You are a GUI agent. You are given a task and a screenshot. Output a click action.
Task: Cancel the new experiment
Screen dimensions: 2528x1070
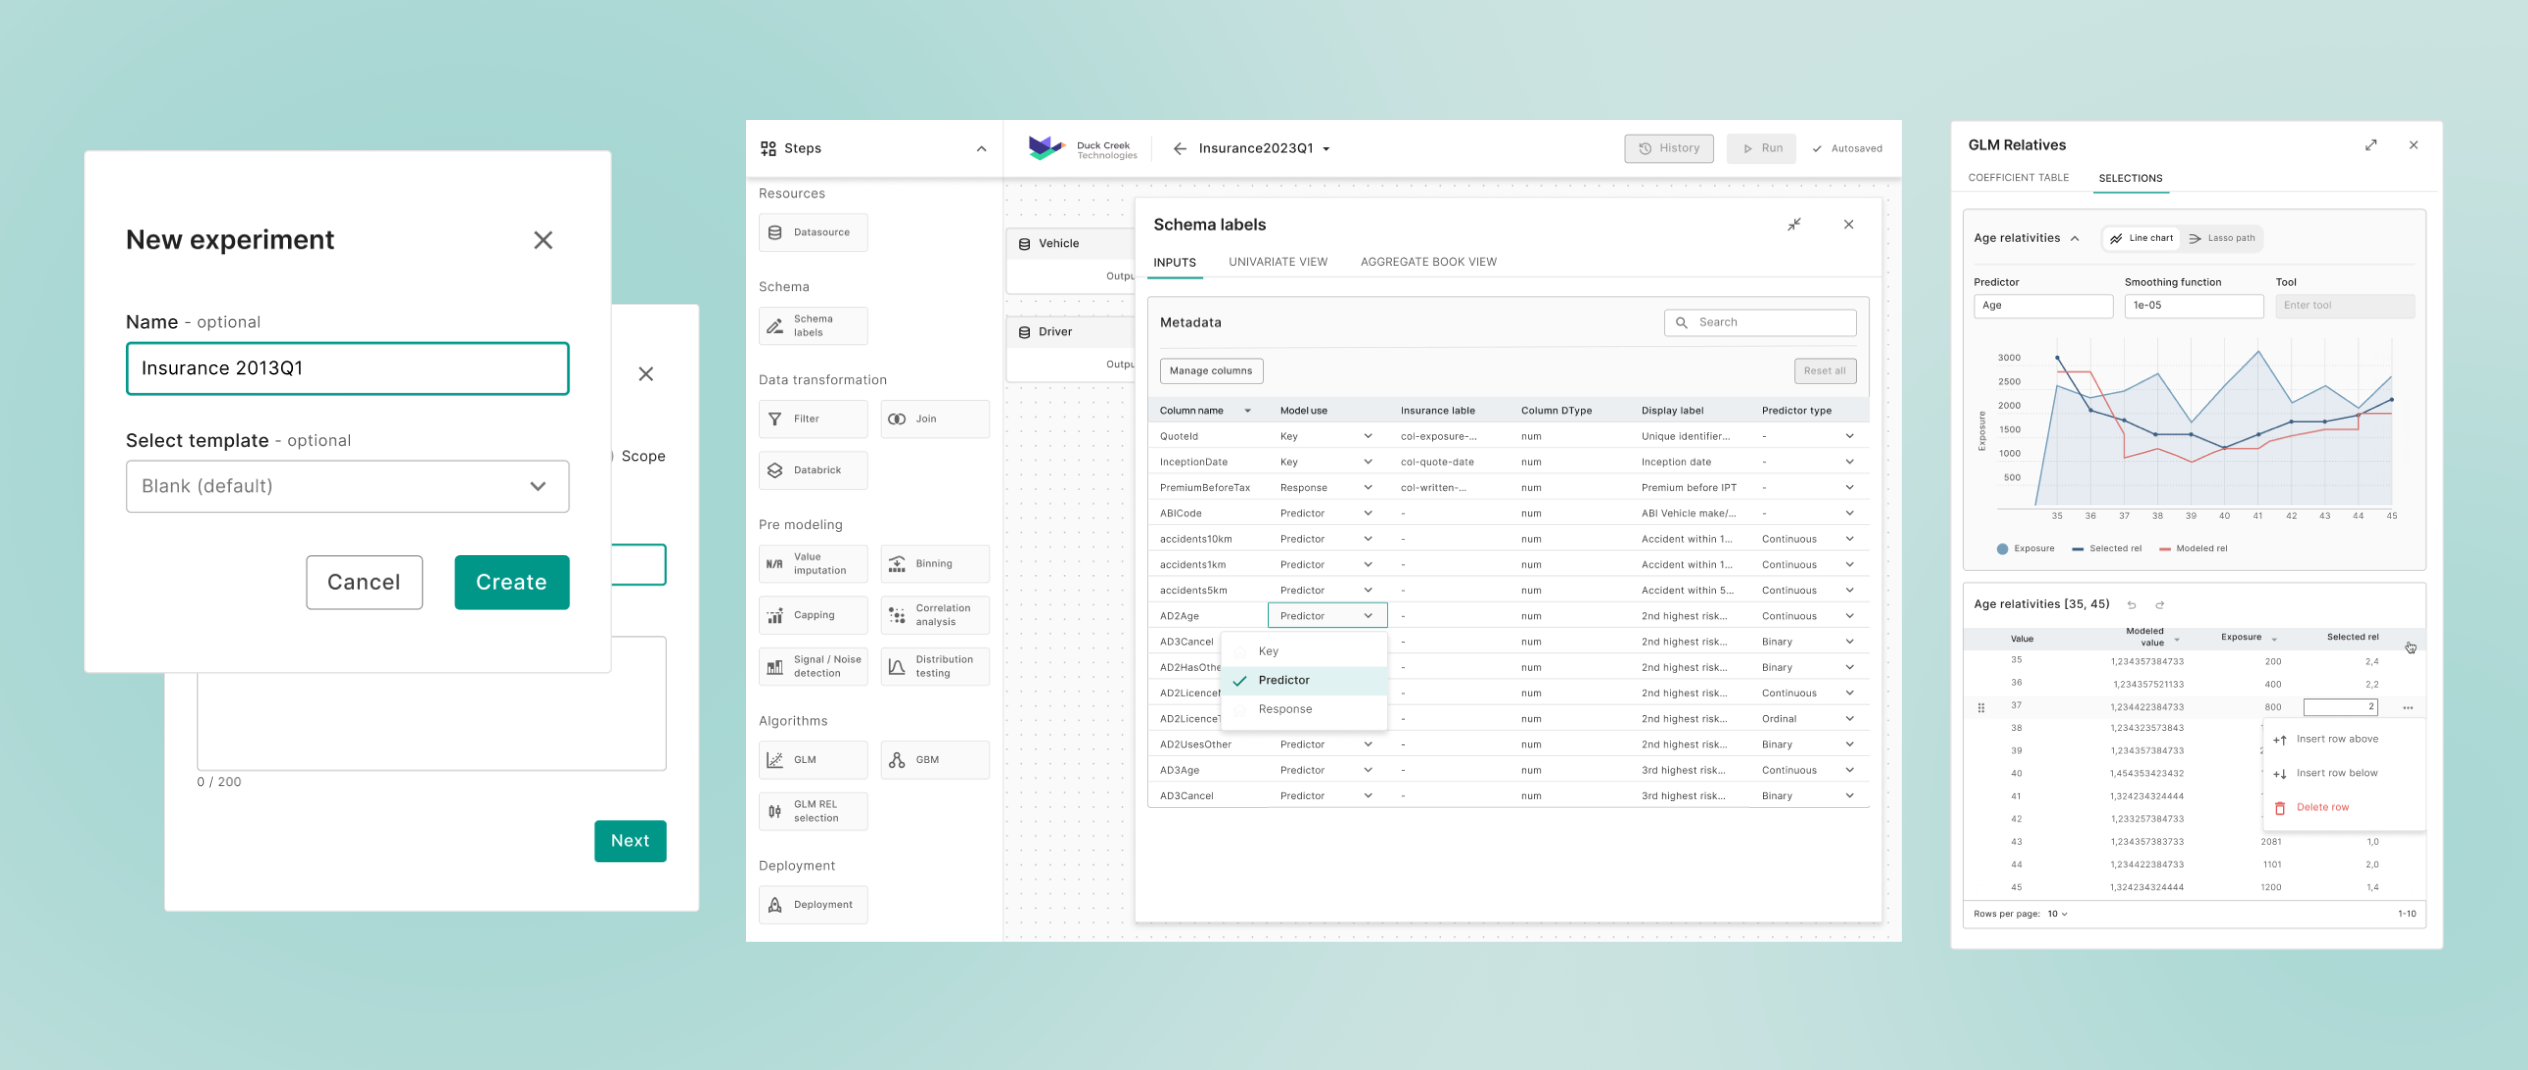pos(364,582)
